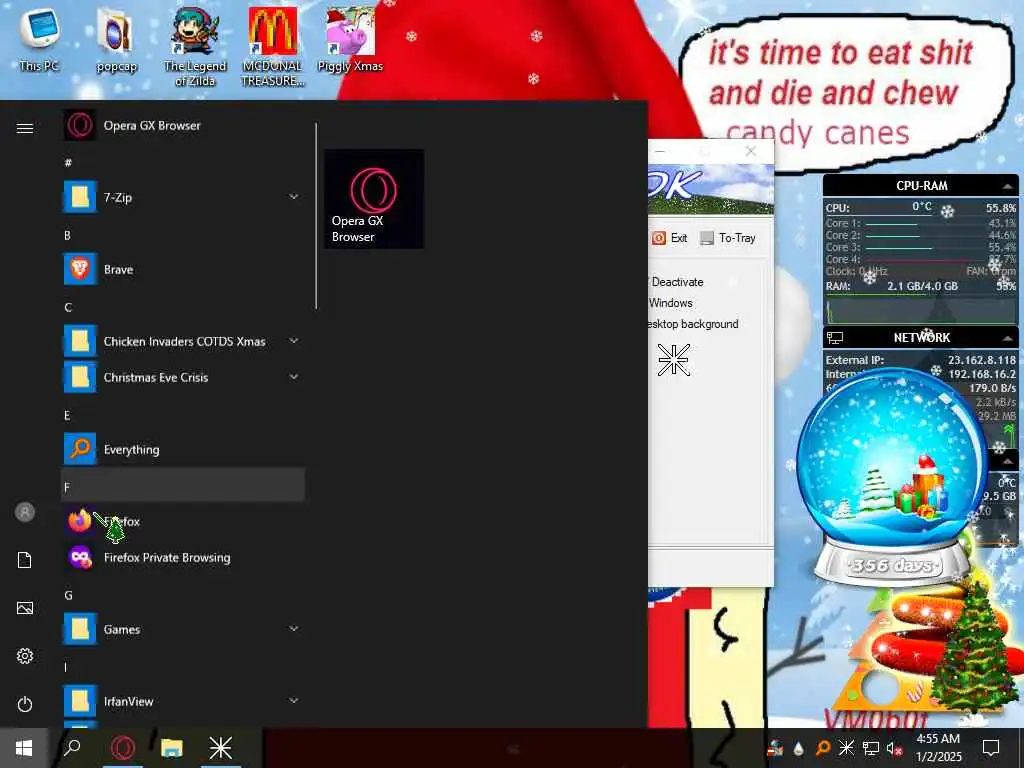The width and height of the screenshot is (1024, 768).
Task: Switch to Opera GX on the taskbar
Action: (123, 748)
